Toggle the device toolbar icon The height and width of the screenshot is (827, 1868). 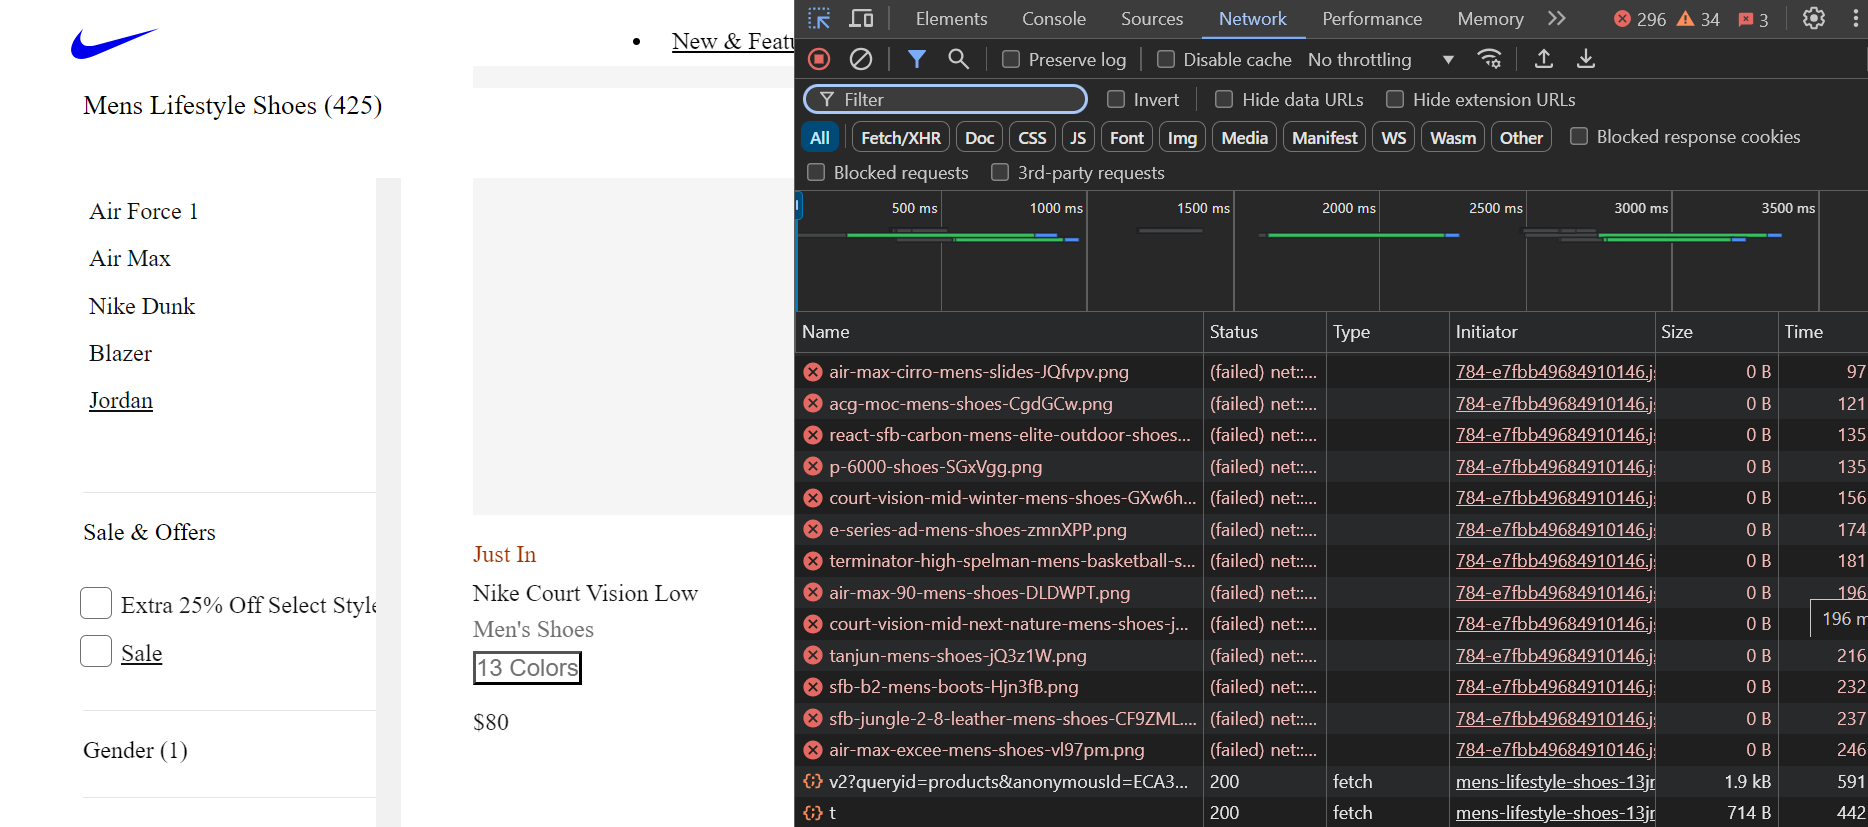pyautogui.click(x=861, y=19)
